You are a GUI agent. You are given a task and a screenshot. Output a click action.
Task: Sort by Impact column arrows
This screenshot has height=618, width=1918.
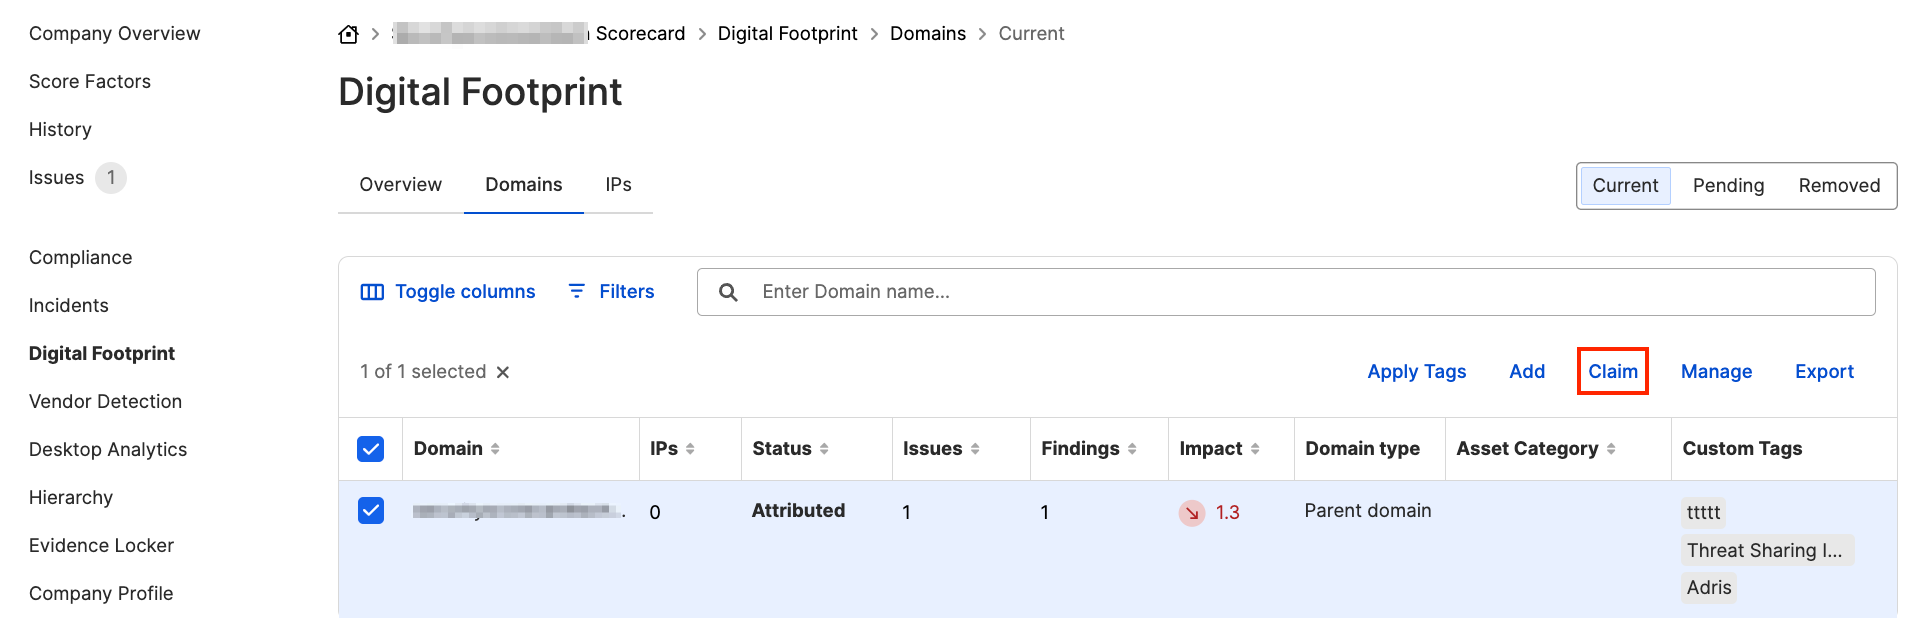1255,449
